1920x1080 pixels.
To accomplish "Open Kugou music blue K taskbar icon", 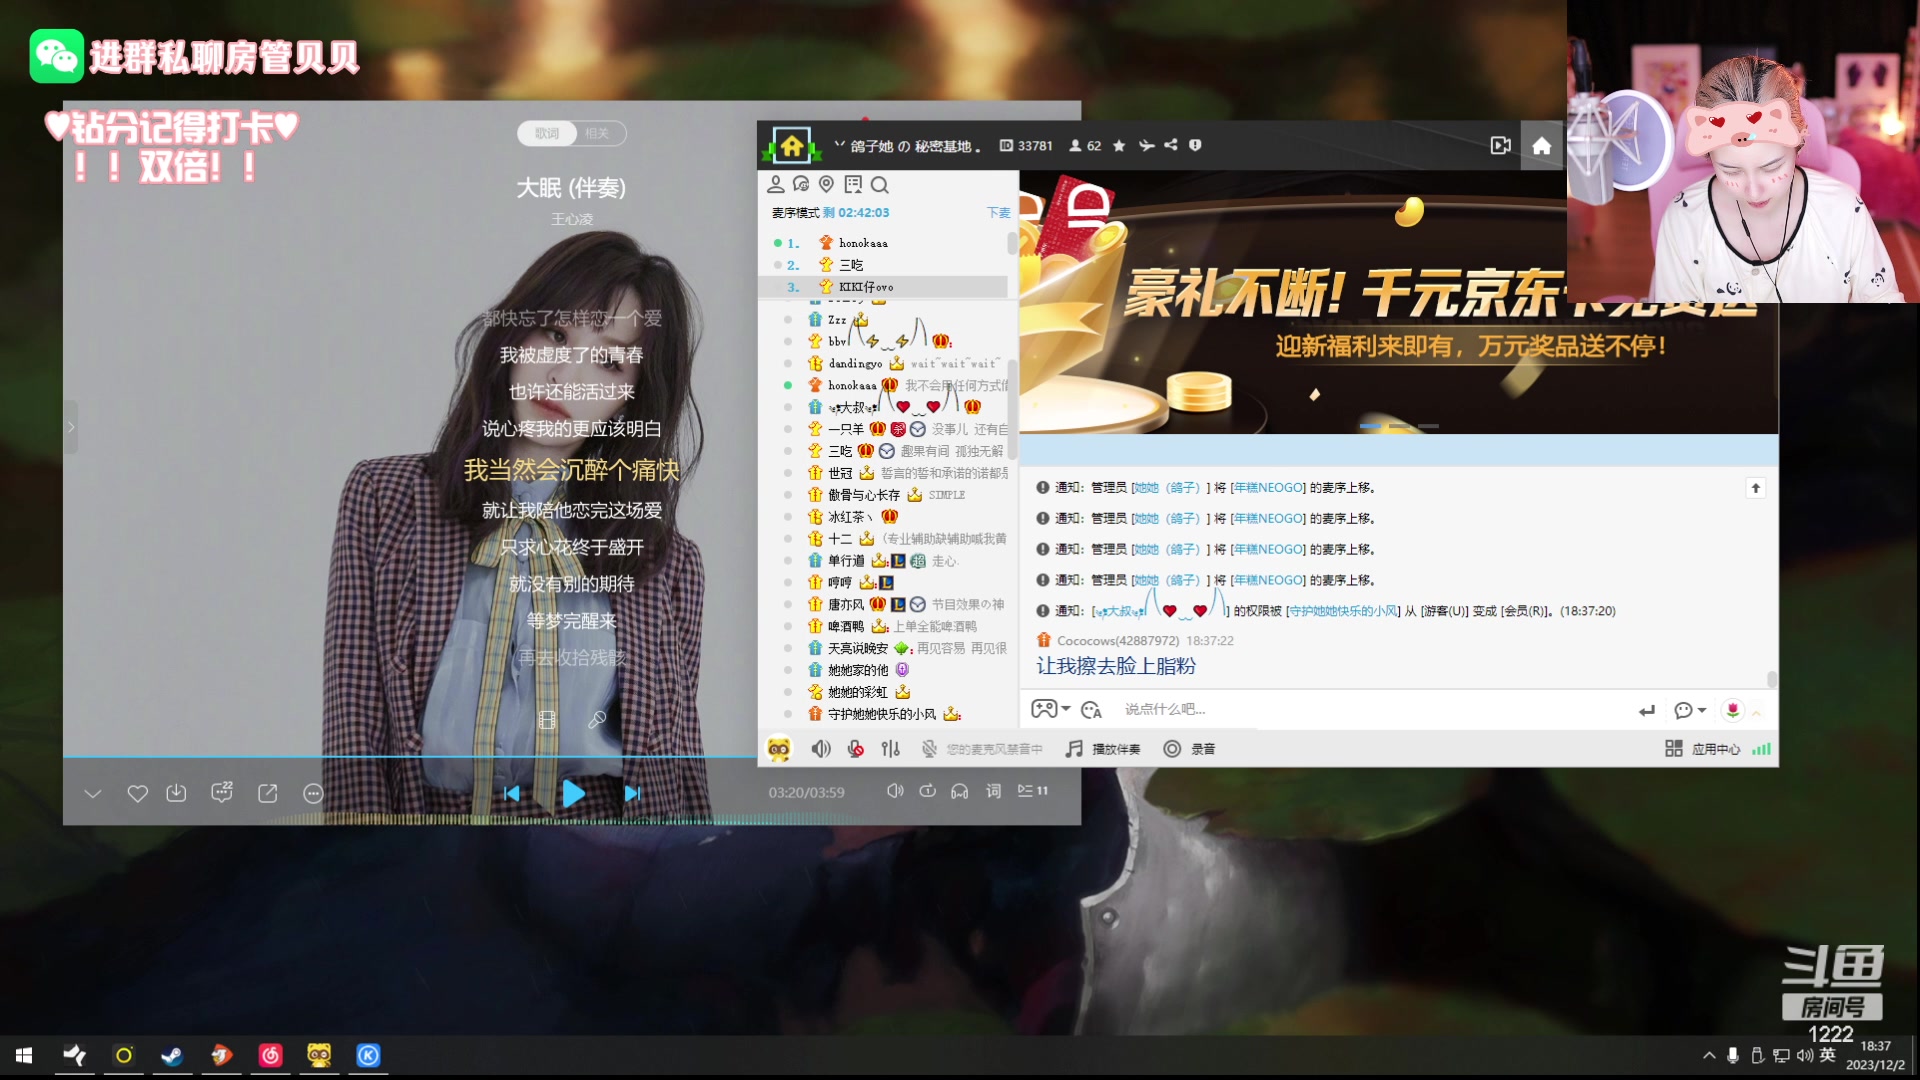I will click(x=368, y=1055).
